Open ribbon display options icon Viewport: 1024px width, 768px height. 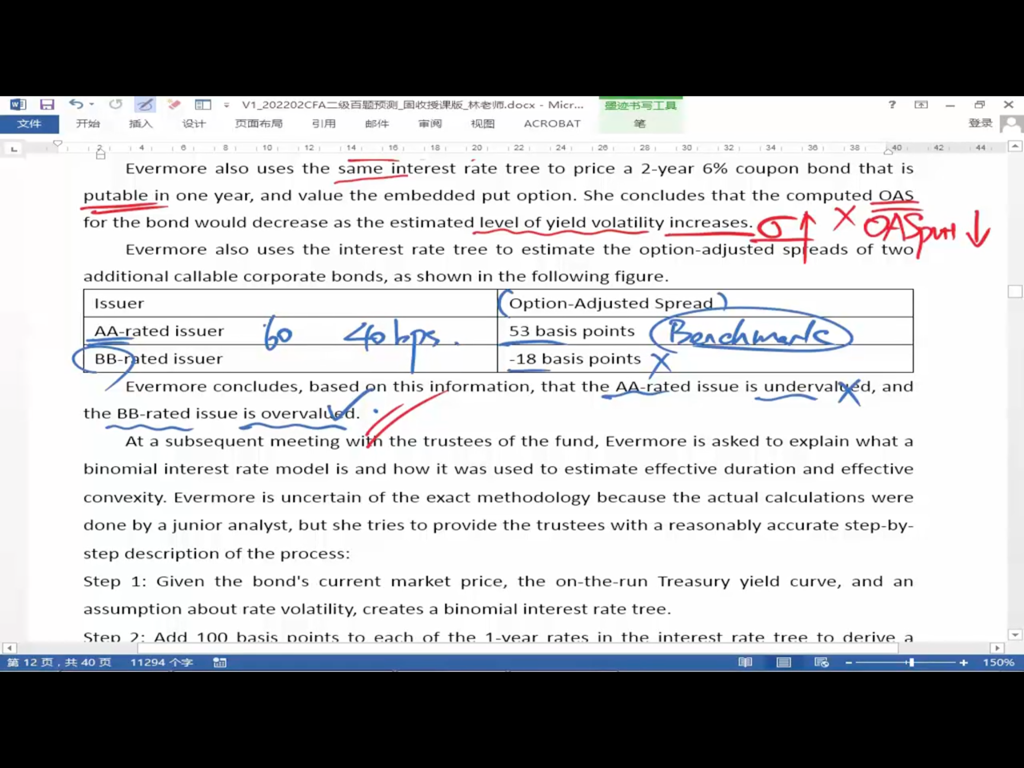[921, 104]
